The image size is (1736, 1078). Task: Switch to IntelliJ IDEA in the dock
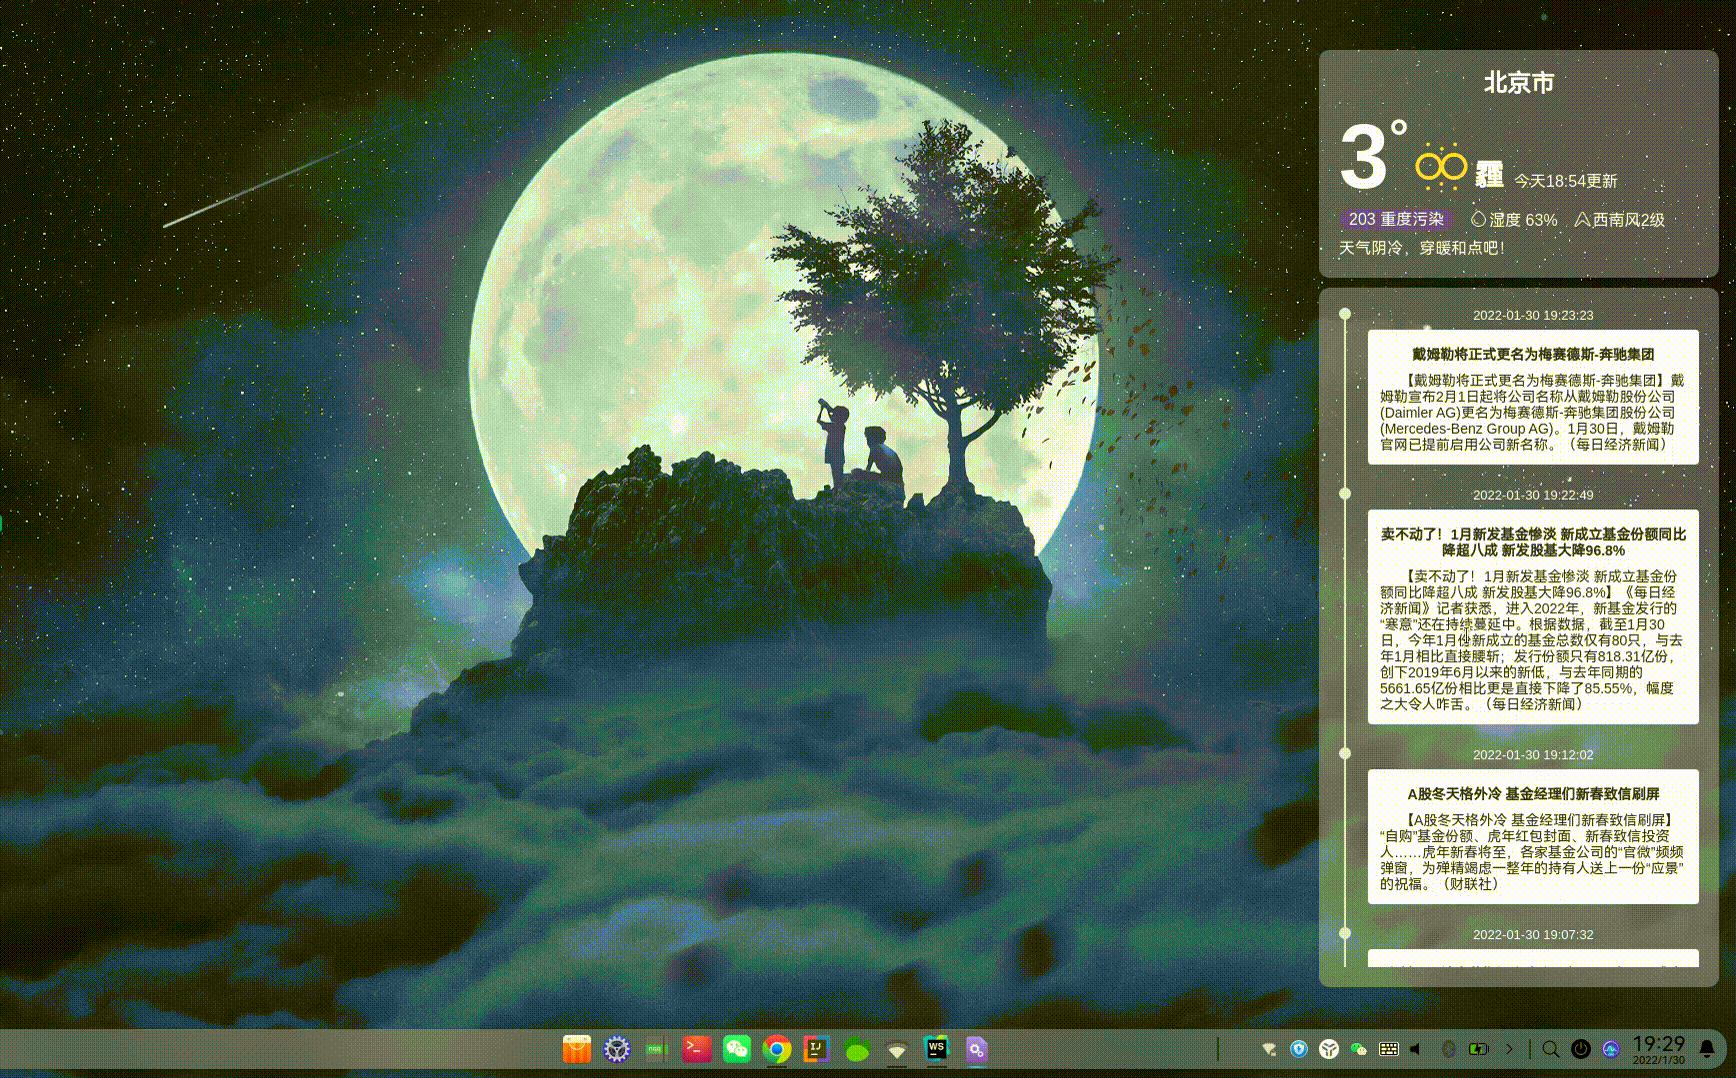pos(817,1049)
